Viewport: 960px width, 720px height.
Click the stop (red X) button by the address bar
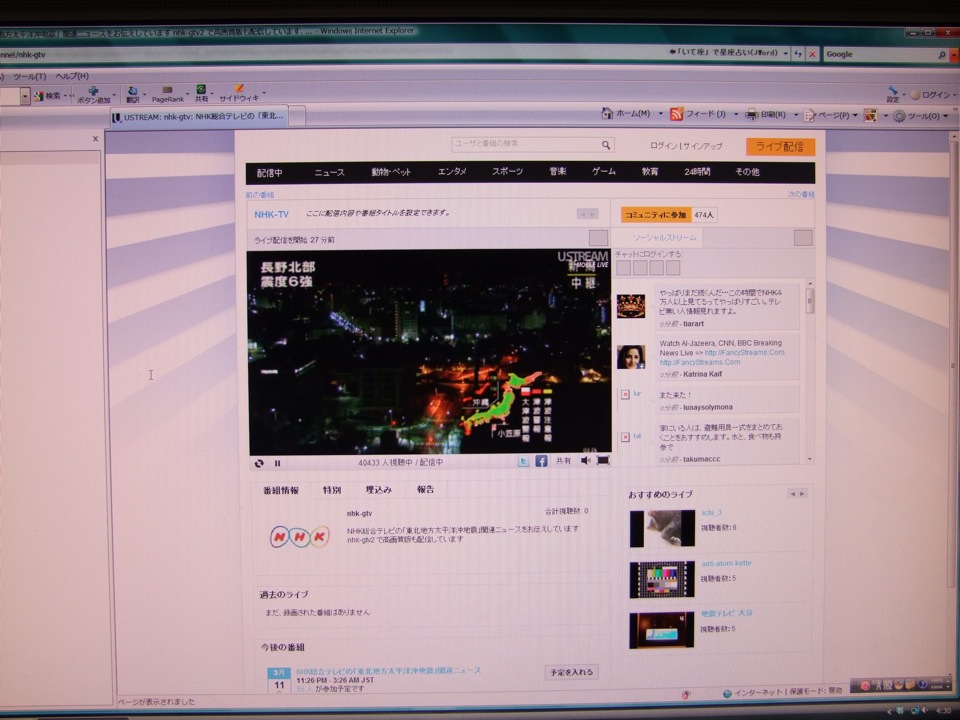coord(812,54)
